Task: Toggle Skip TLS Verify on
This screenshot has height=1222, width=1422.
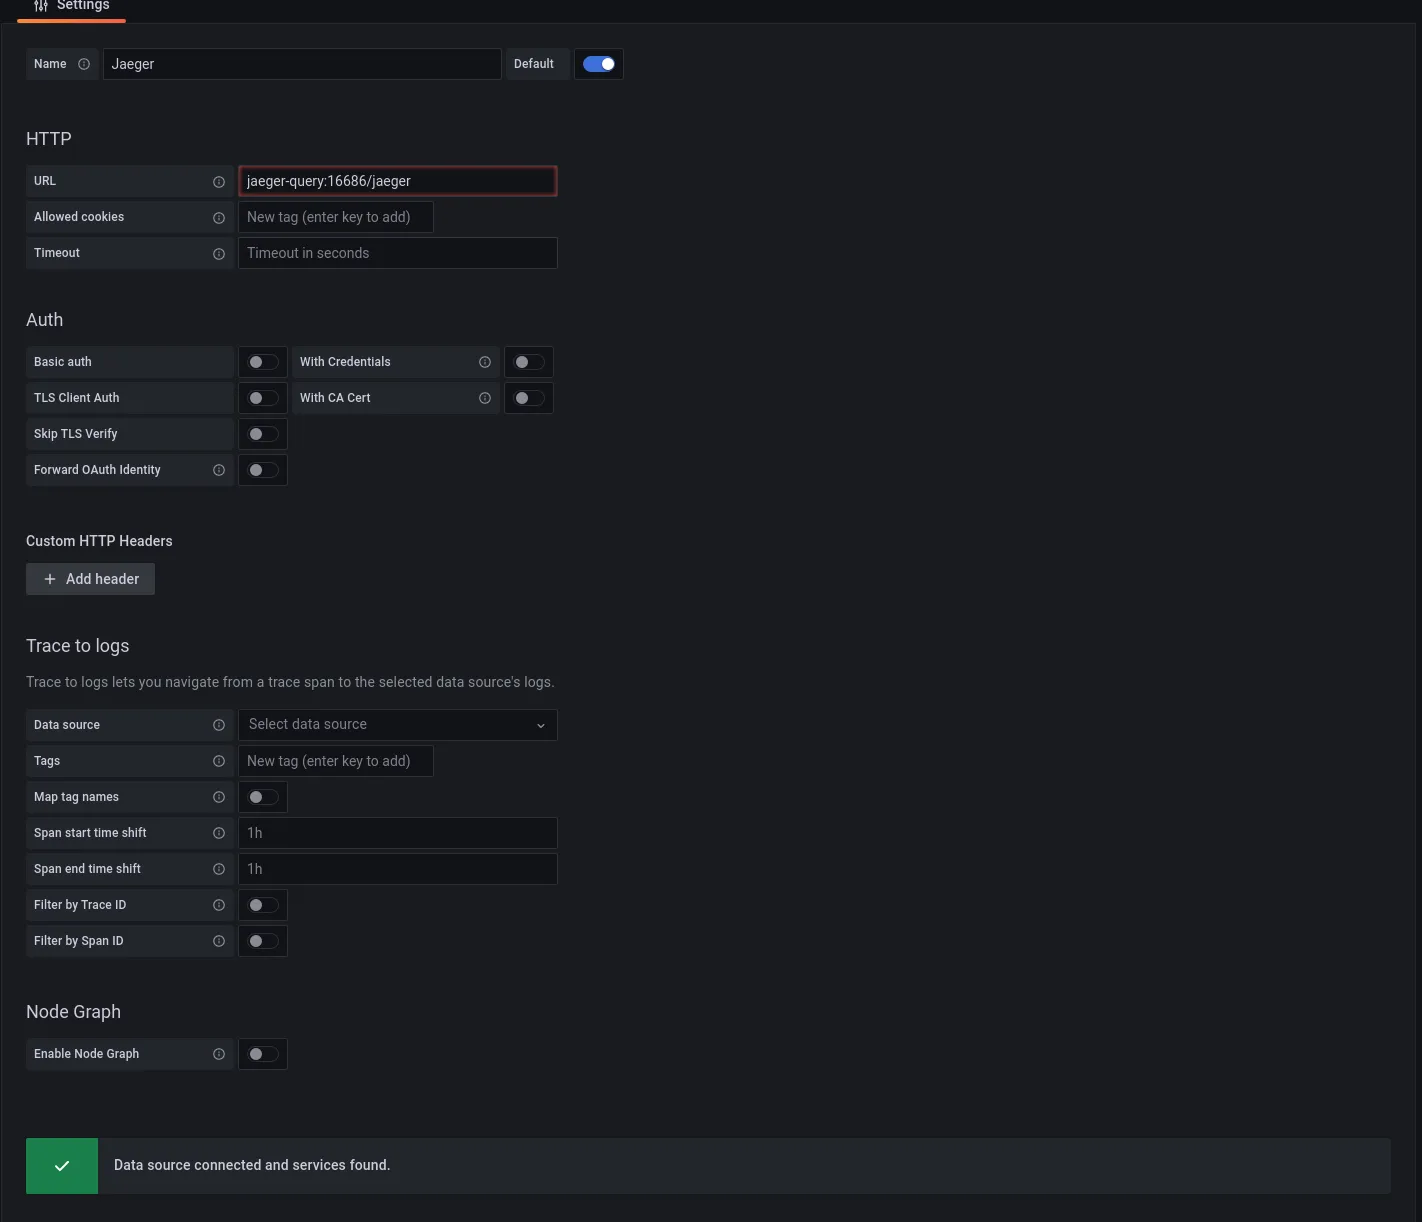Action: point(263,434)
